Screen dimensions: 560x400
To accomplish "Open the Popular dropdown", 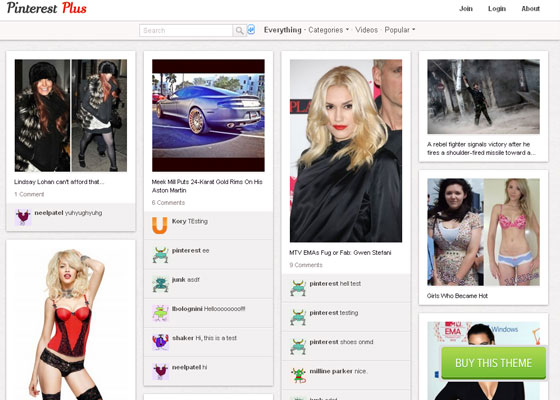I will click(400, 30).
